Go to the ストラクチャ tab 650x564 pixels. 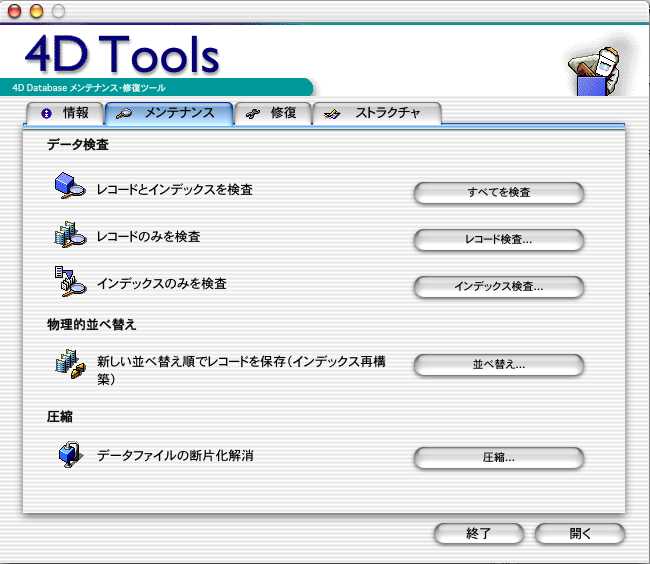pos(378,113)
